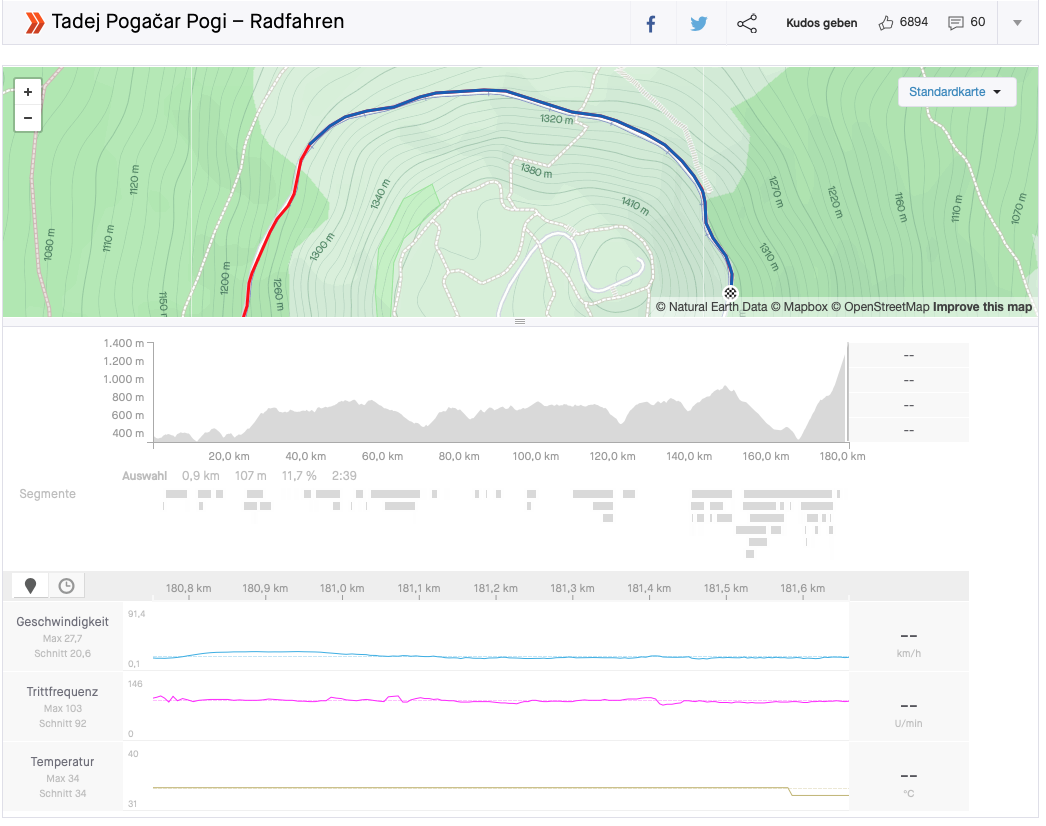Switch chart axis to time clock

coord(66,586)
